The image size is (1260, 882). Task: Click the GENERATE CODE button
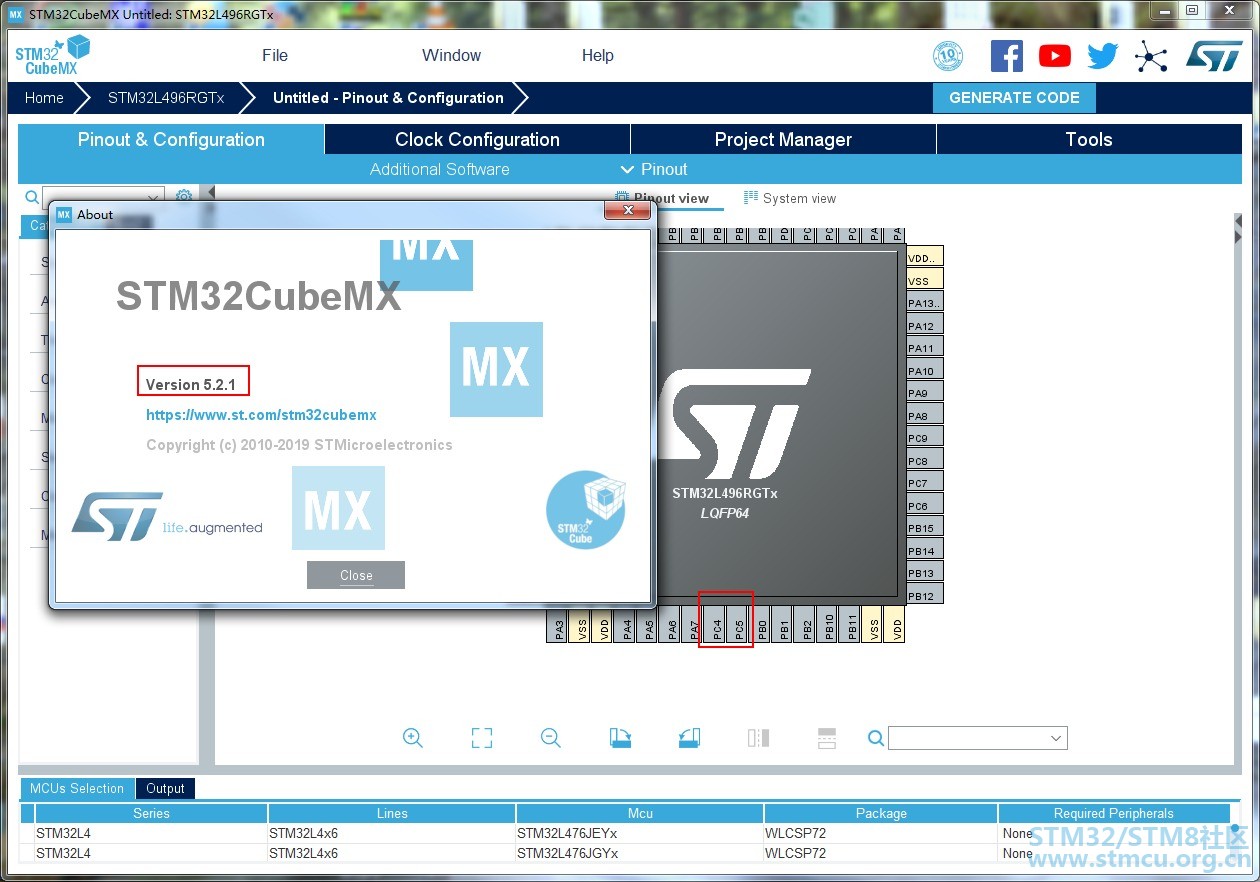click(1014, 98)
